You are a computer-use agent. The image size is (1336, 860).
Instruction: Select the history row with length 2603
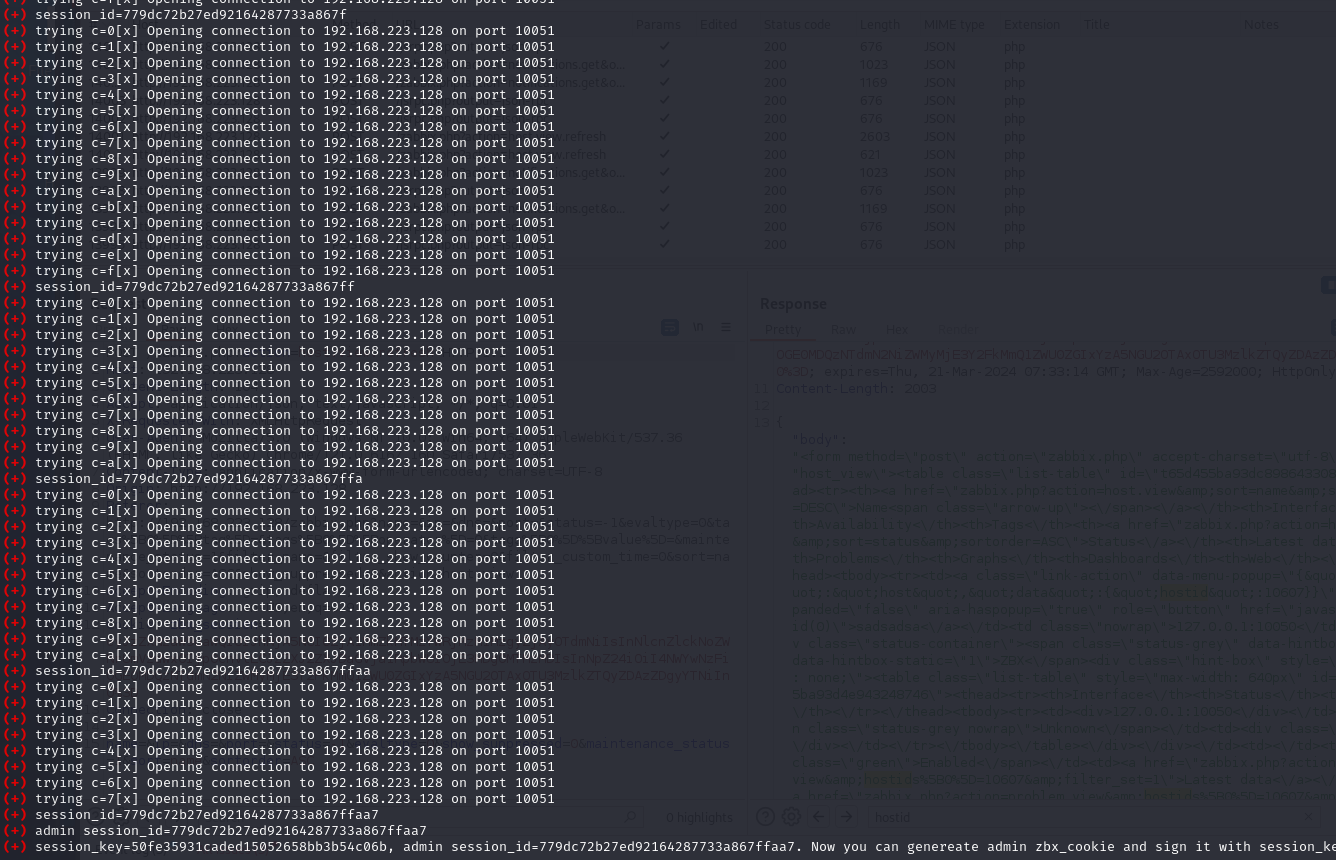tap(875, 137)
